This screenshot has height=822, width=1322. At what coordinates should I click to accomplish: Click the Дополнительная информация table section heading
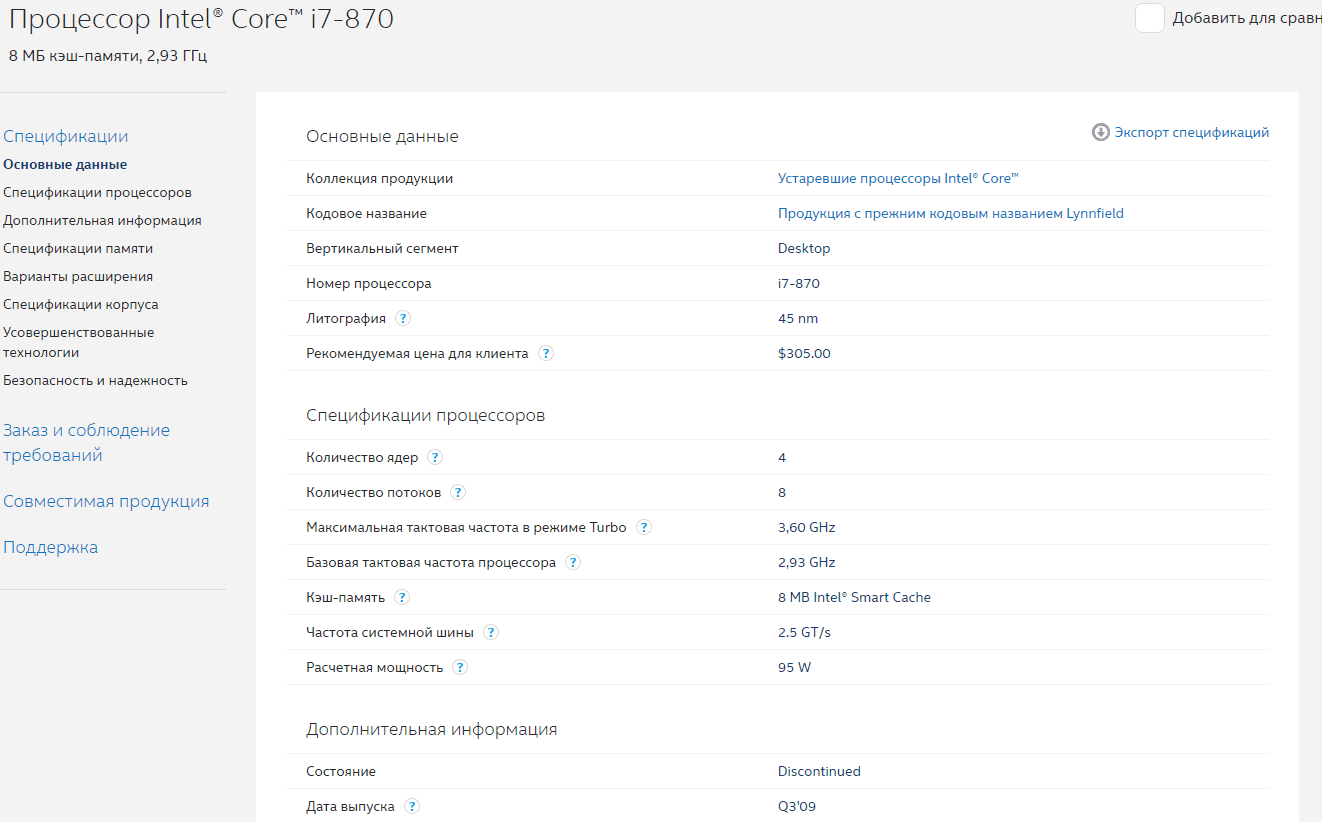432,729
